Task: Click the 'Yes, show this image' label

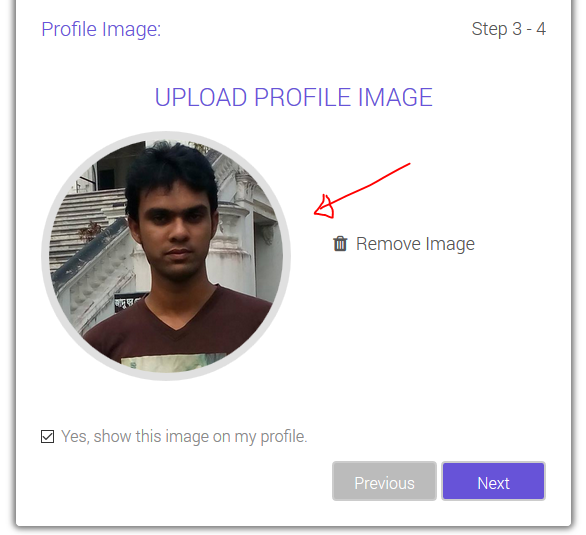Action: click(184, 436)
